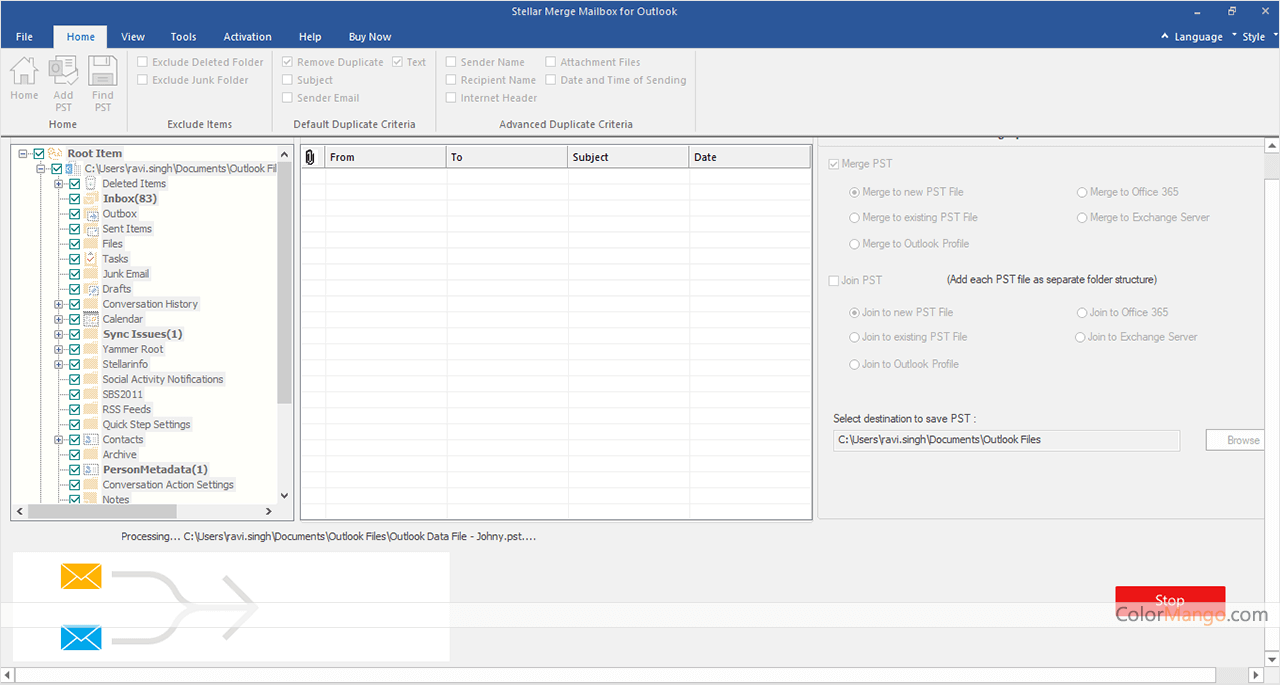Screen dimensions: 1280x685
Task: Click the Deleted Items folder icon
Action: (x=91, y=184)
